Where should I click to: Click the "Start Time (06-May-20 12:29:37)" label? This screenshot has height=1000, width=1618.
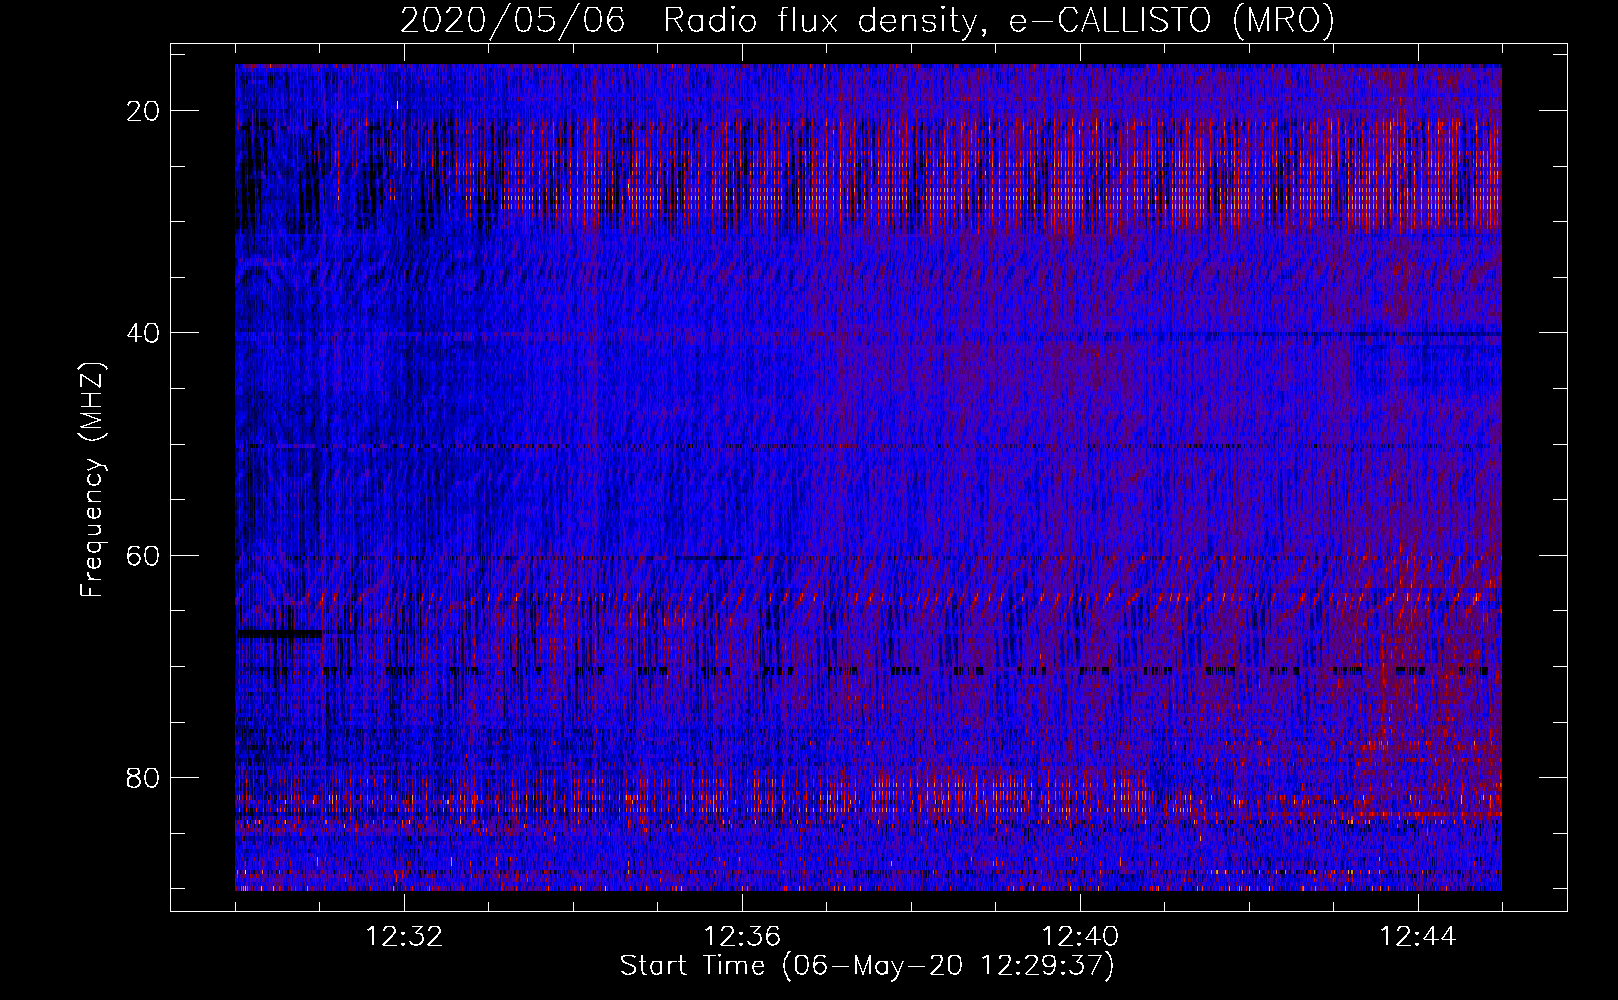867,966
